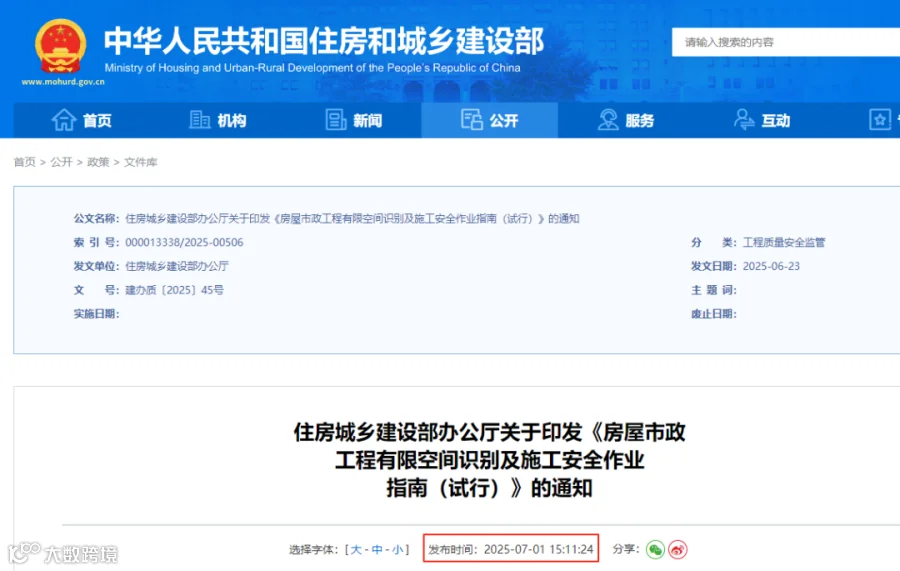Click the 服务 headset person icon
The image size is (900, 571).
pyautogui.click(x=608, y=120)
